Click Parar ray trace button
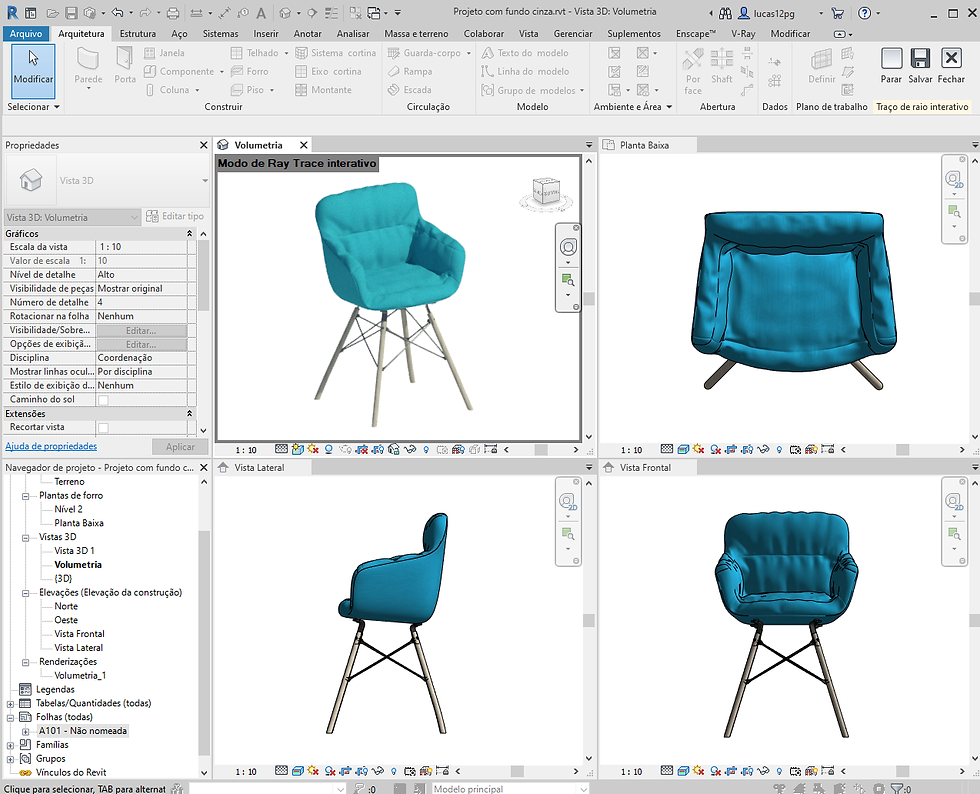The height and width of the screenshot is (794, 980). (891, 66)
